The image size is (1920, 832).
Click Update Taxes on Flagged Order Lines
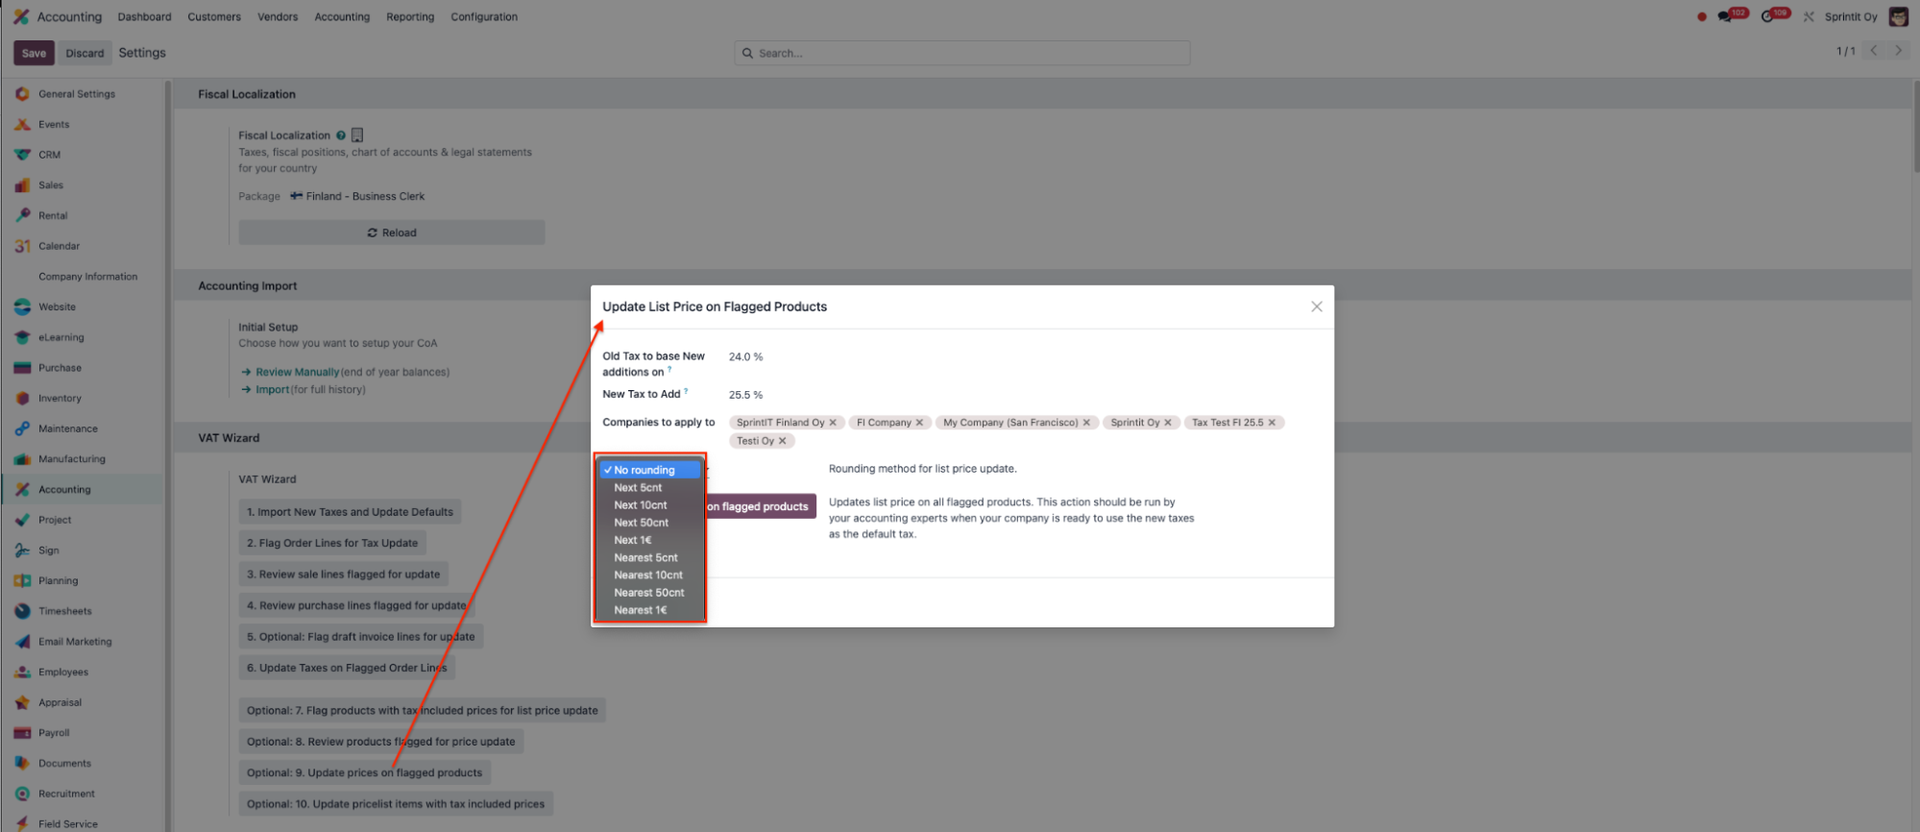[x=347, y=668]
